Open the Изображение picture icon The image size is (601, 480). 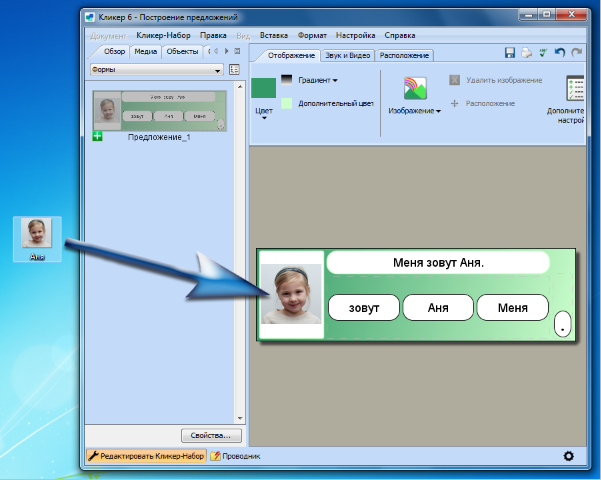pos(415,88)
